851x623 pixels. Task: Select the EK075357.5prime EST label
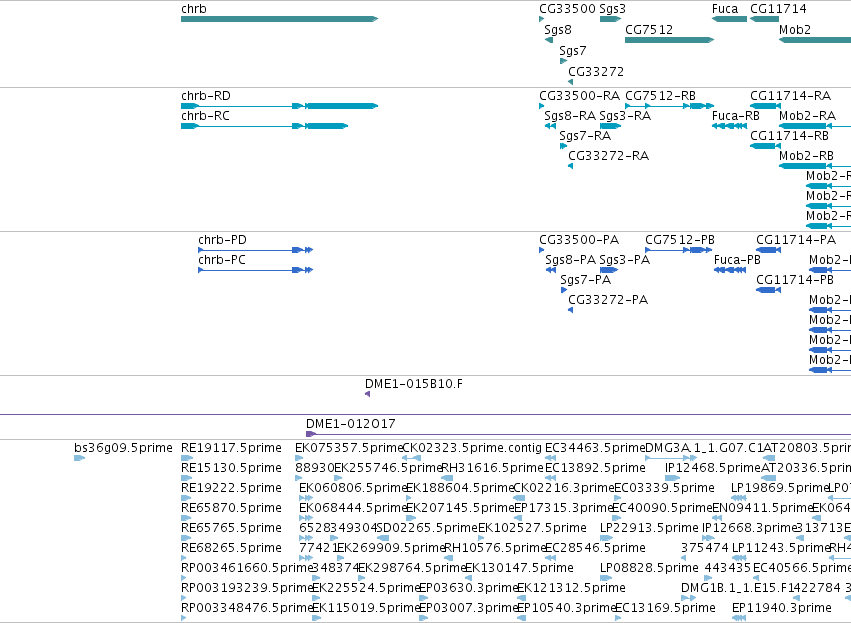coord(349,448)
